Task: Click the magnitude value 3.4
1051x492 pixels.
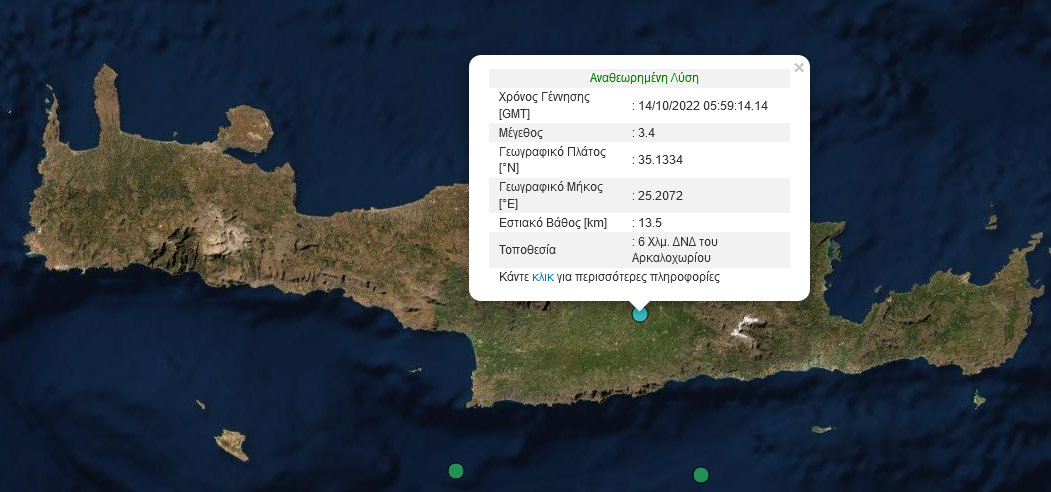Action: click(647, 132)
